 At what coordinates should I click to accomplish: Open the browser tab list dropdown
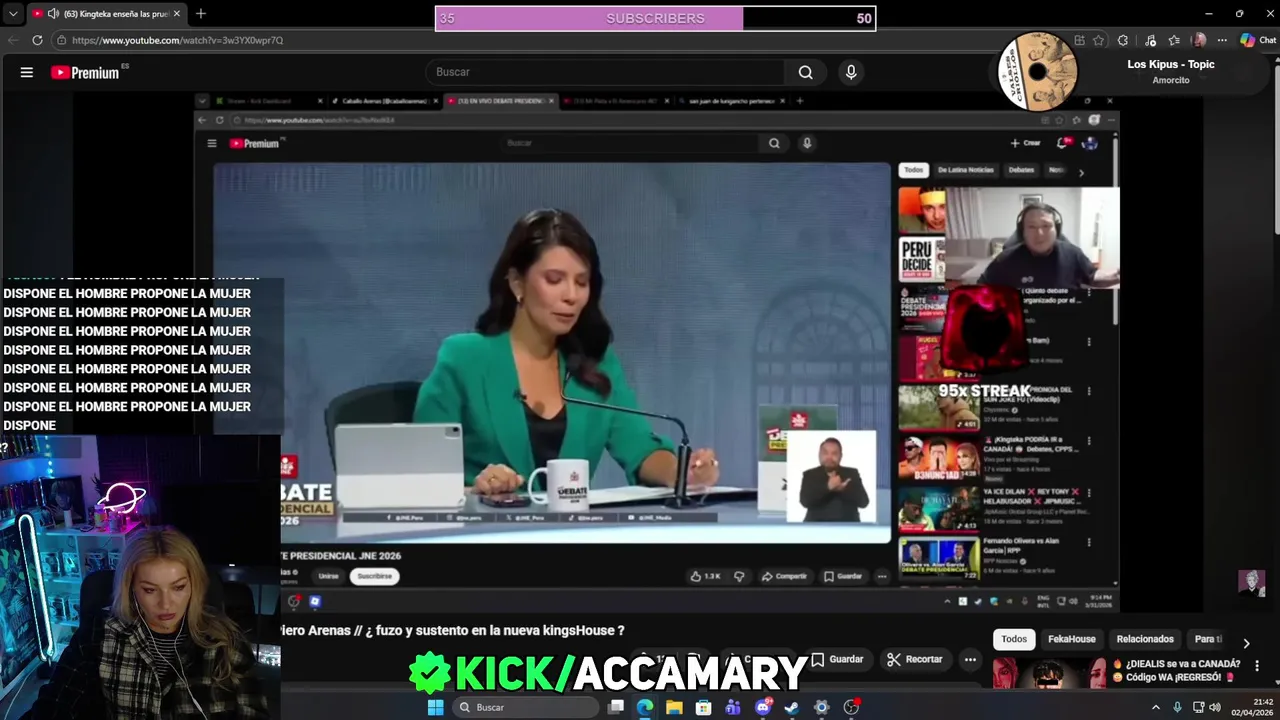point(13,14)
